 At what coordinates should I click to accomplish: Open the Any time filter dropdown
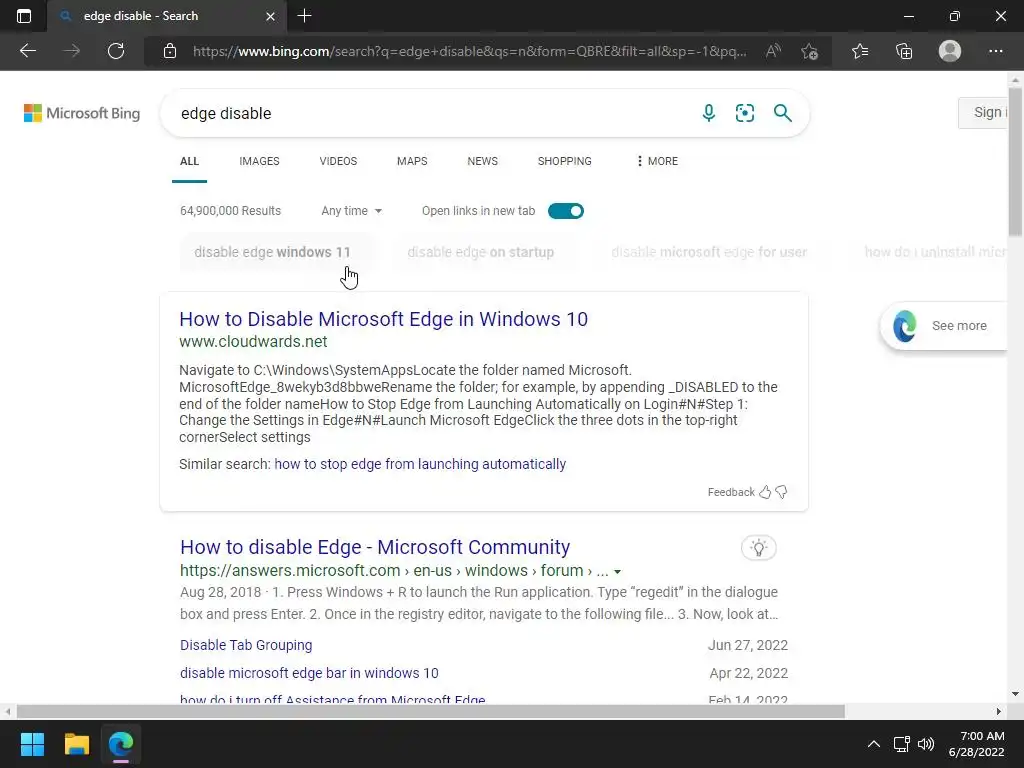(351, 211)
